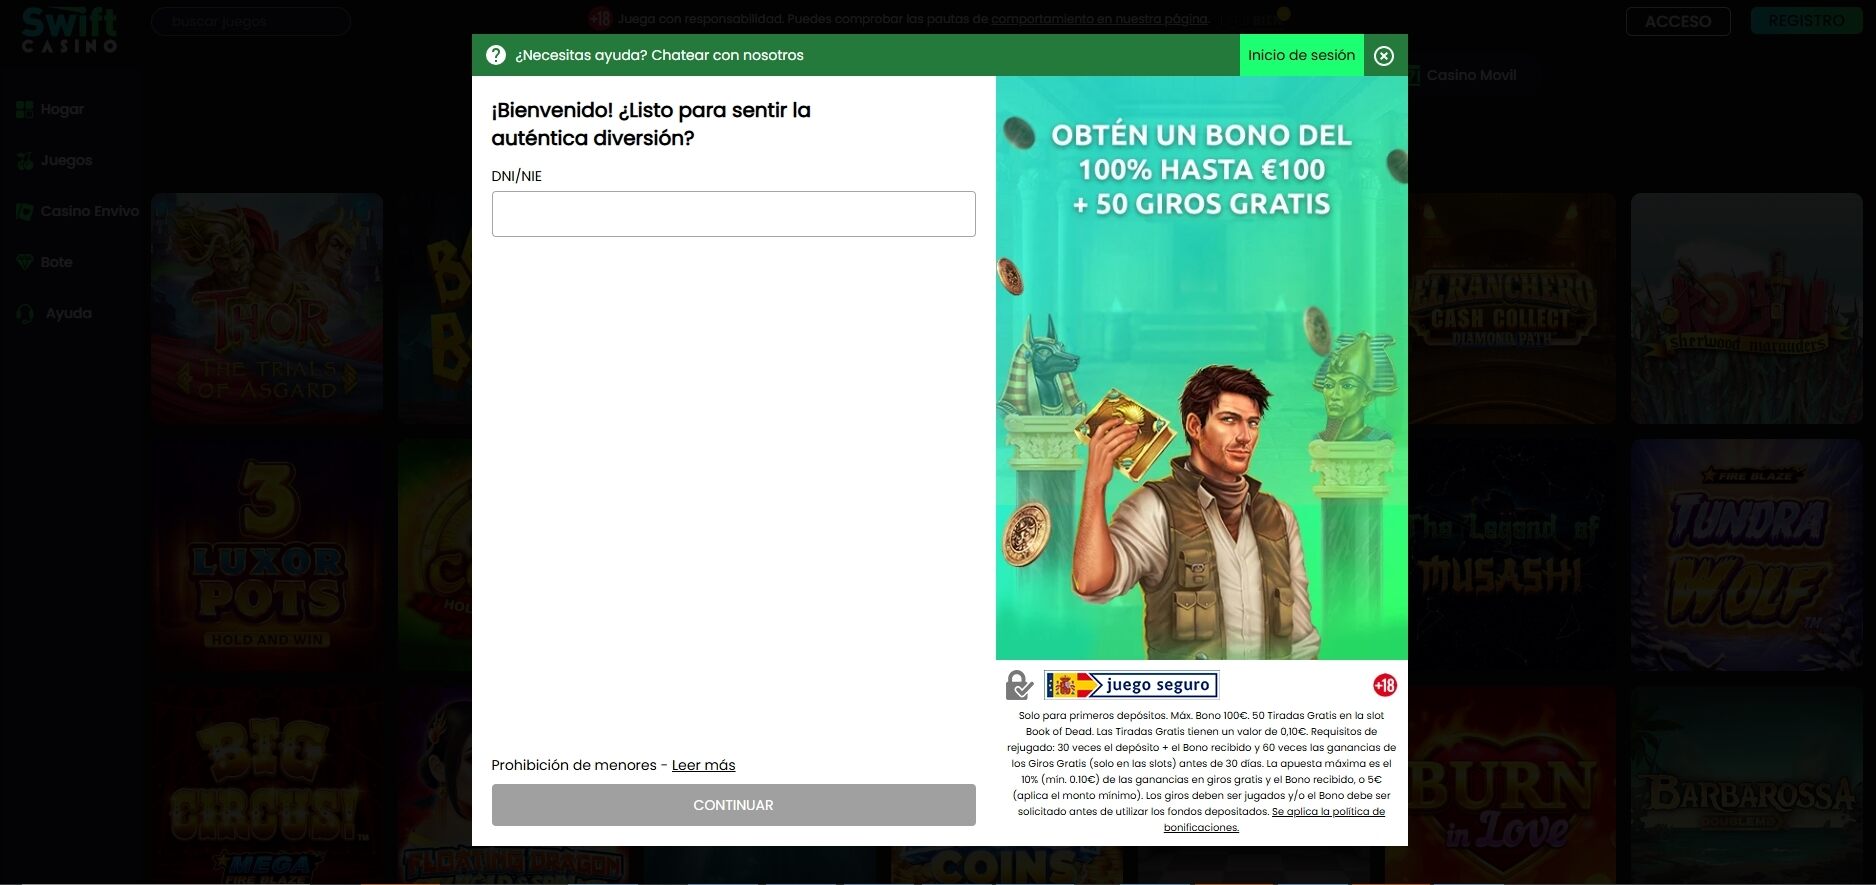
Task: Click the Casino Envivo cards icon
Action: (25, 211)
